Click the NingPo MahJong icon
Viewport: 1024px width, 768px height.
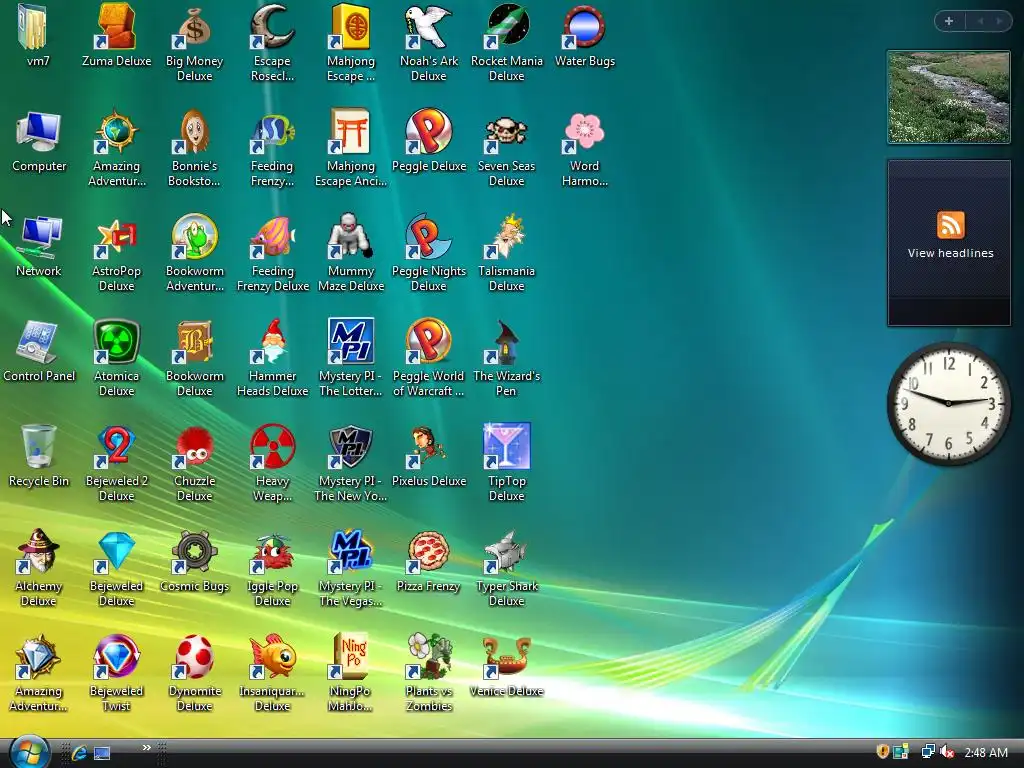(351, 657)
